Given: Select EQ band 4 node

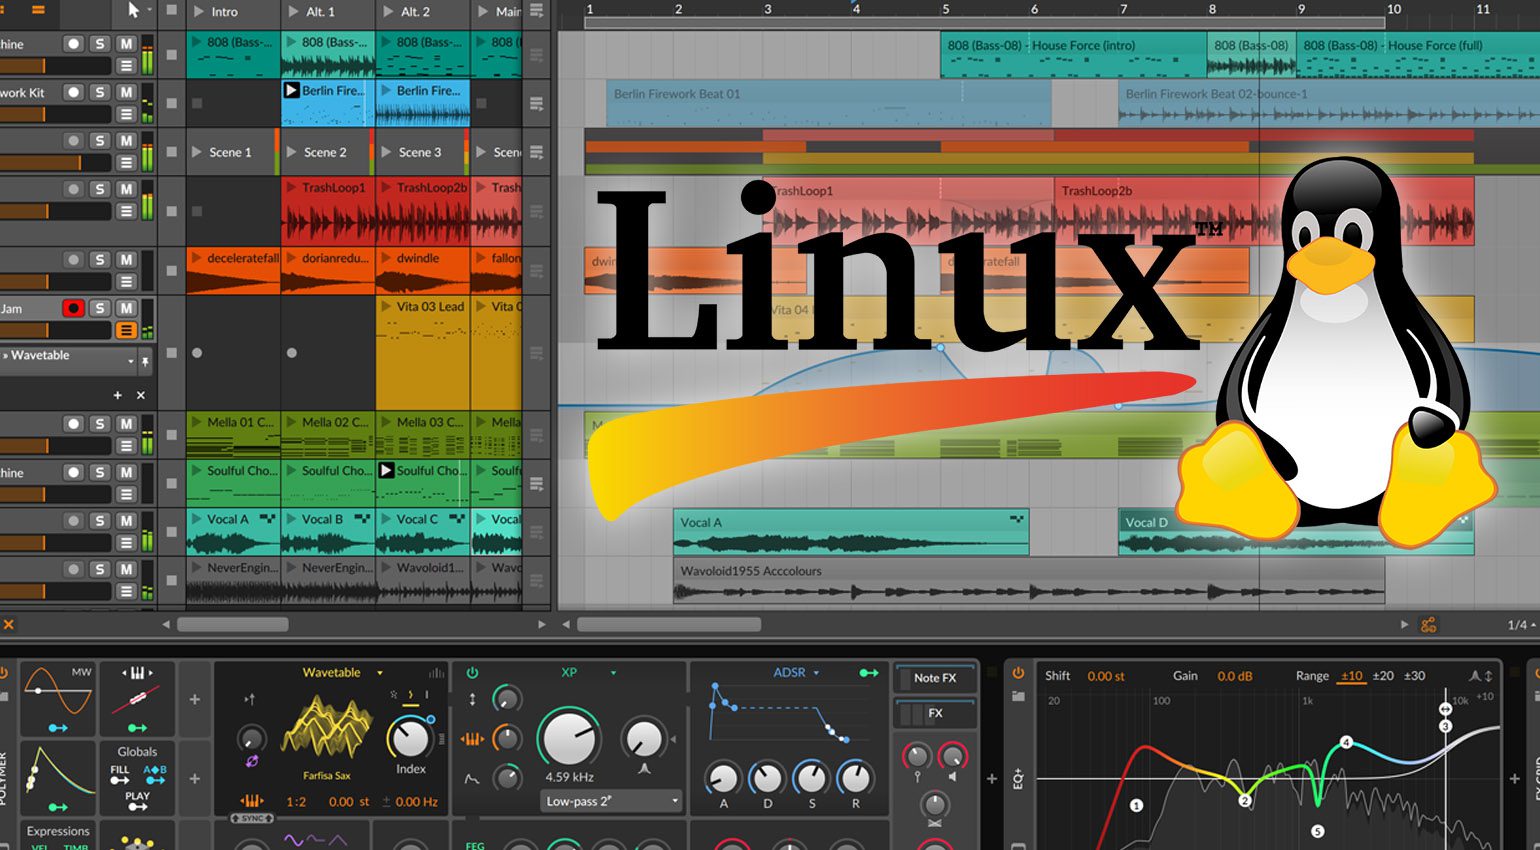Looking at the screenshot, I should click(1346, 742).
